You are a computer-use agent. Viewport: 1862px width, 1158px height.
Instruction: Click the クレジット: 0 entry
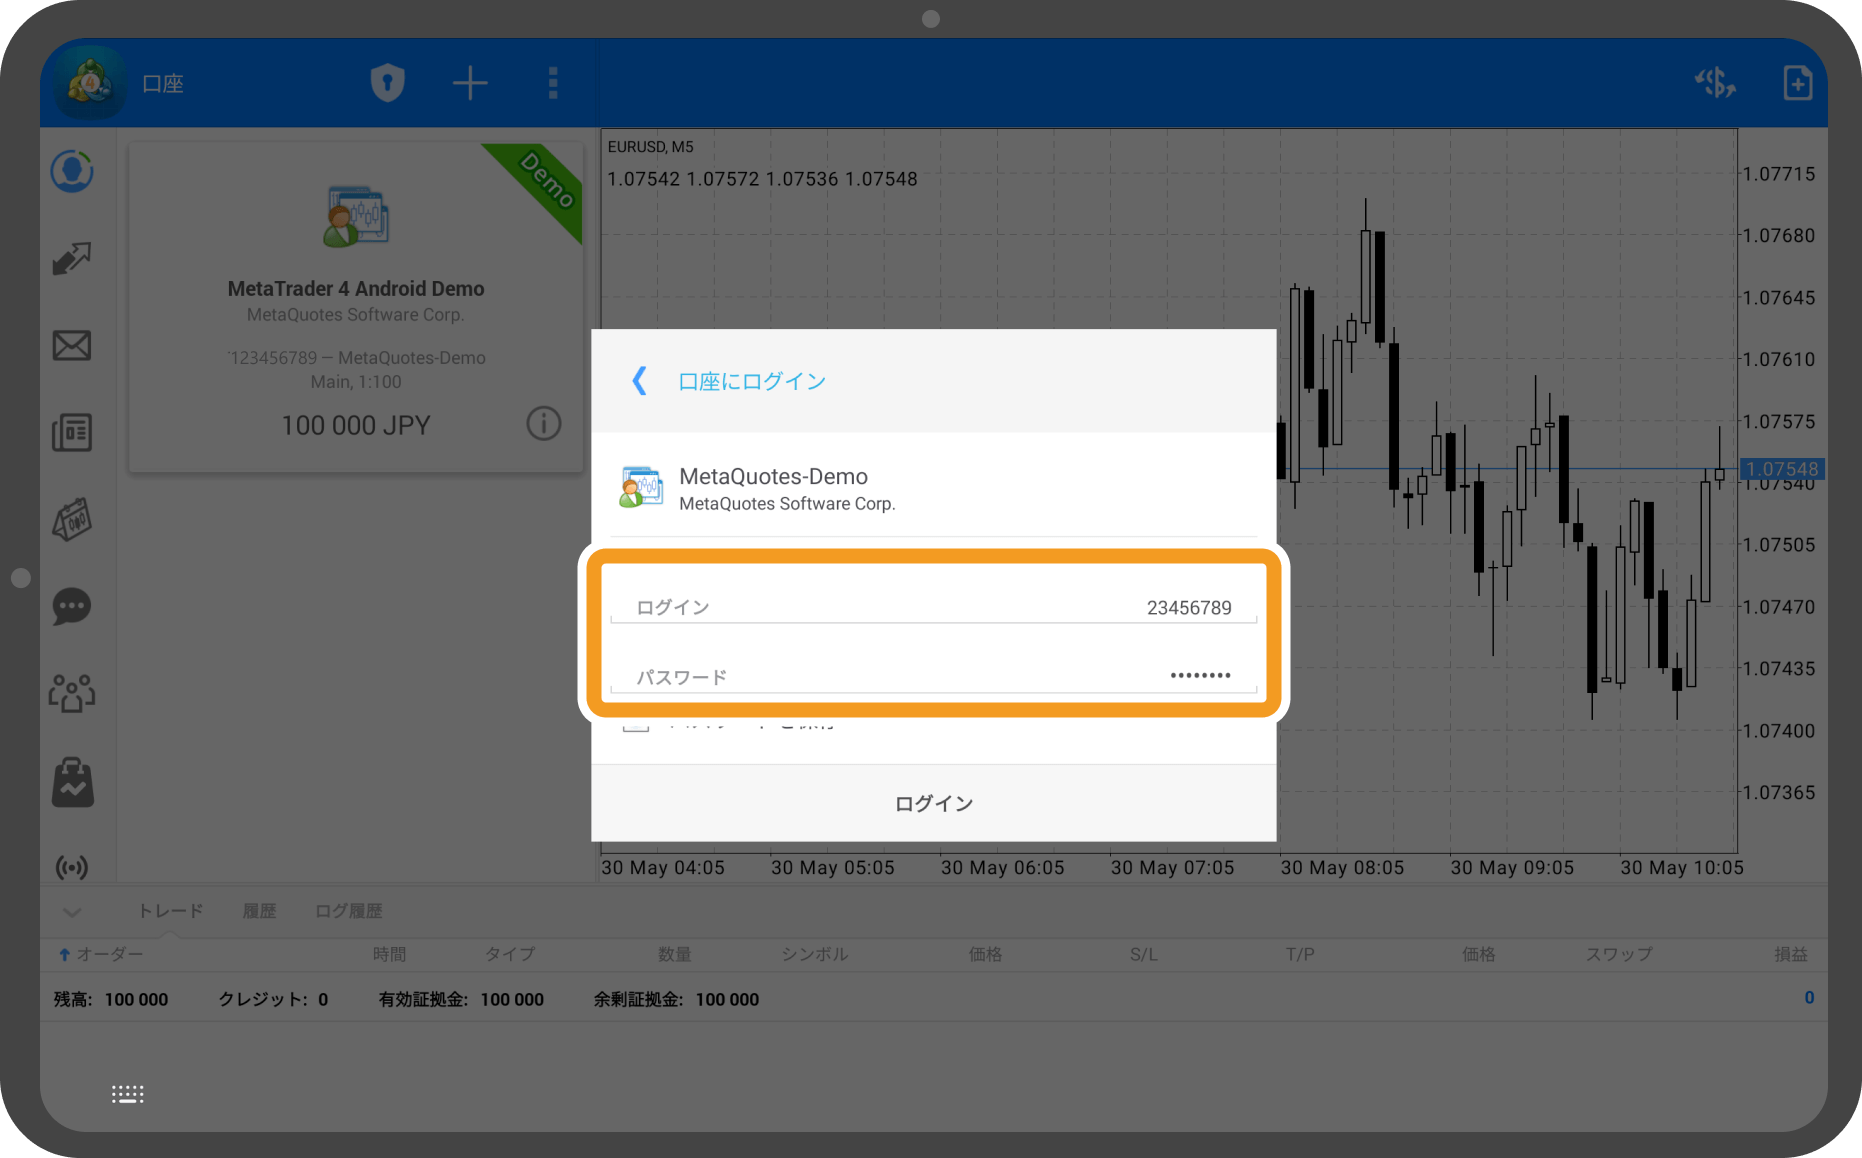(273, 999)
